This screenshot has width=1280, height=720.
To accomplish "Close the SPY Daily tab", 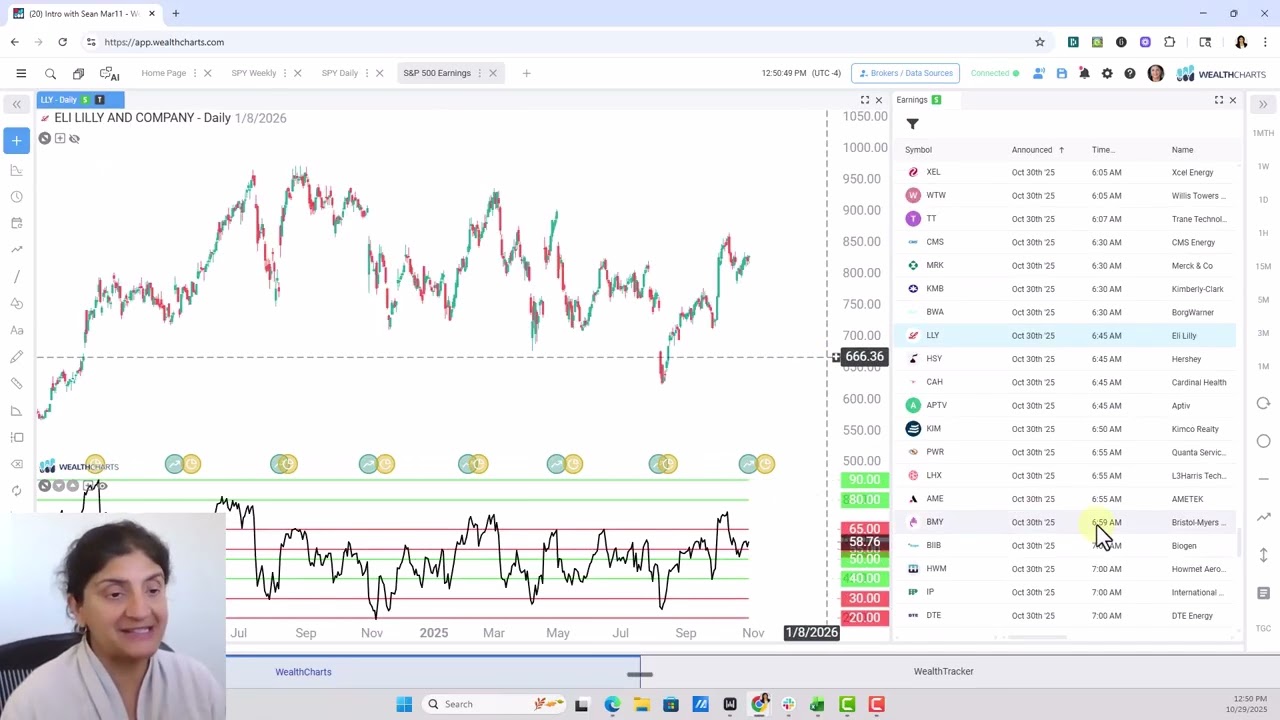I will coord(379,73).
